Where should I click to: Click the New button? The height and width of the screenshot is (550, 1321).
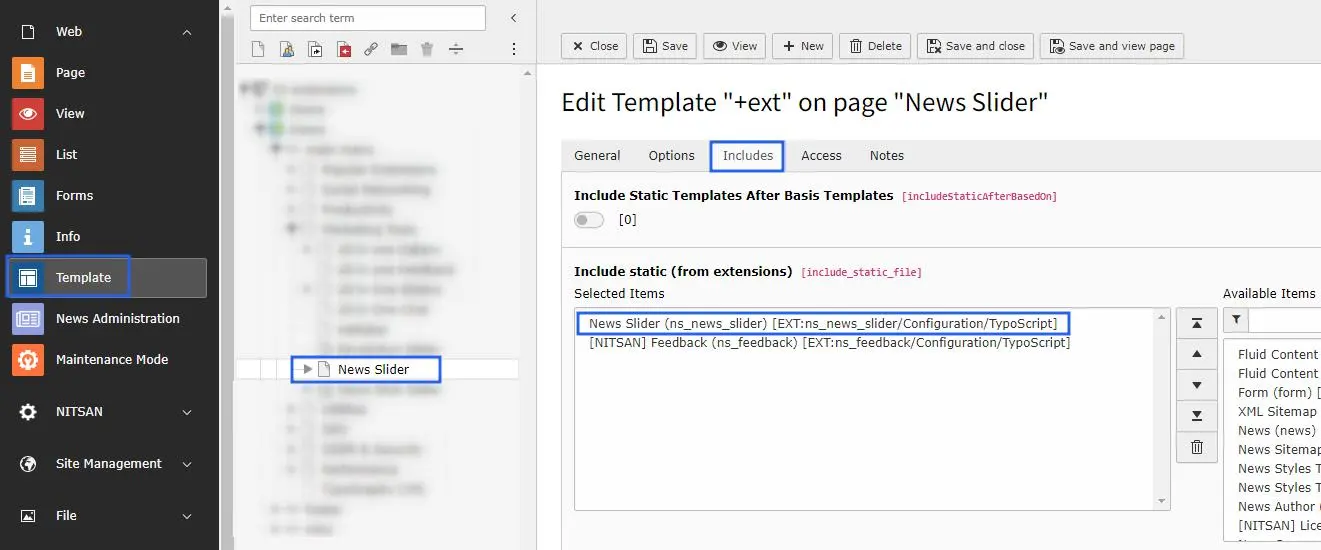(x=803, y=46)
